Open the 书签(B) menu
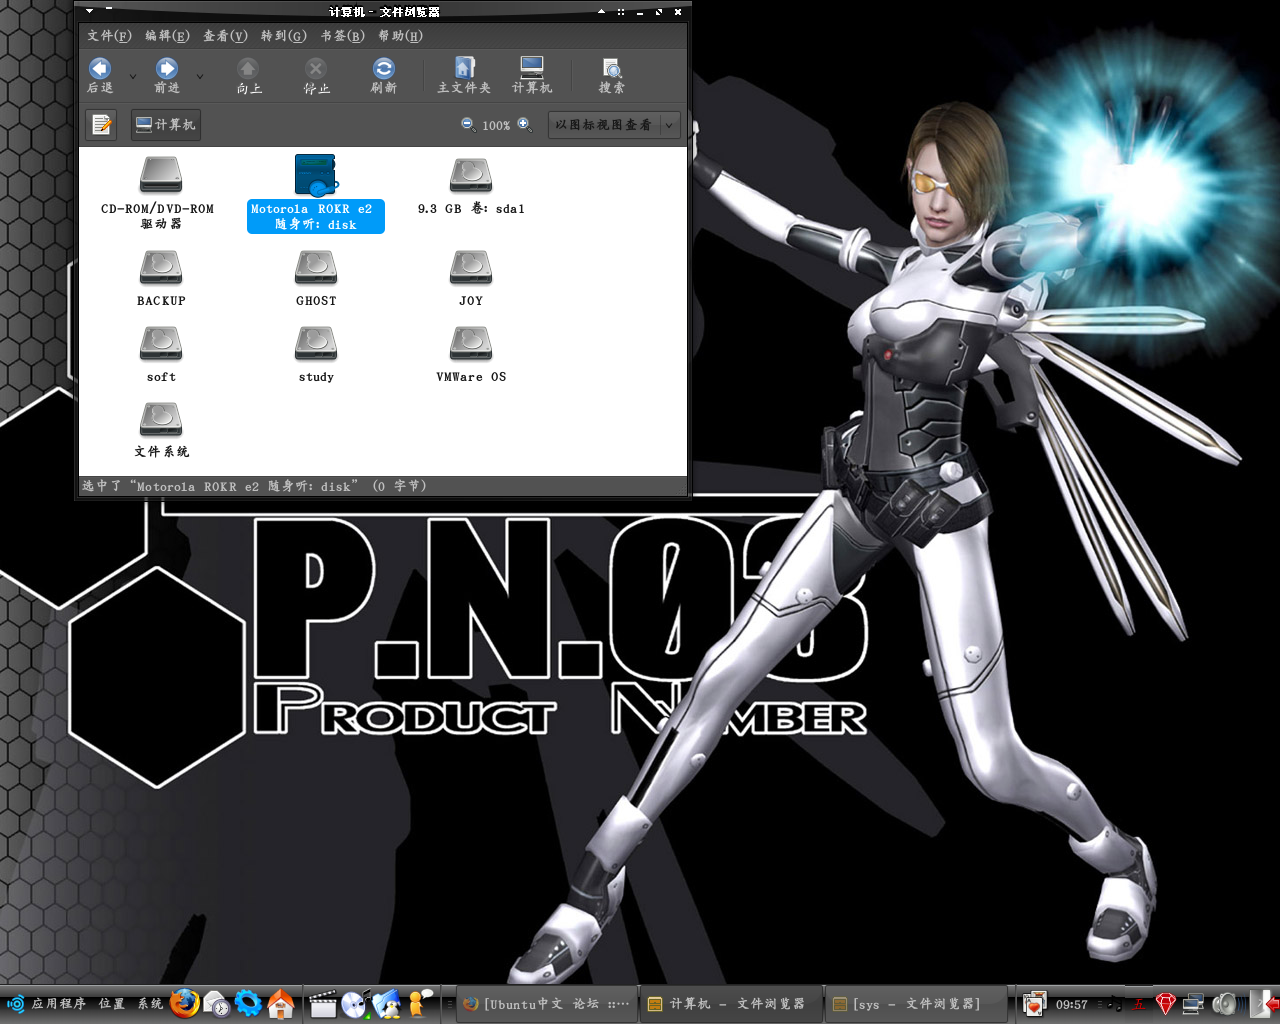 click(x=342, y=36)
